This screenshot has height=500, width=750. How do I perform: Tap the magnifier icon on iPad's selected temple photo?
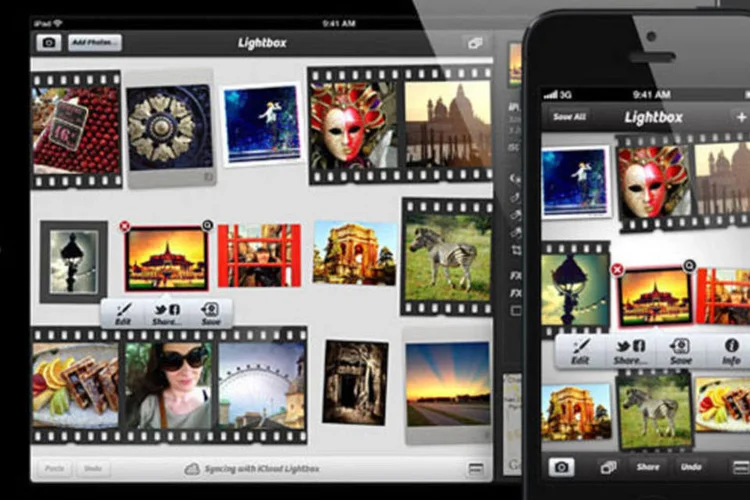(207, 225)
